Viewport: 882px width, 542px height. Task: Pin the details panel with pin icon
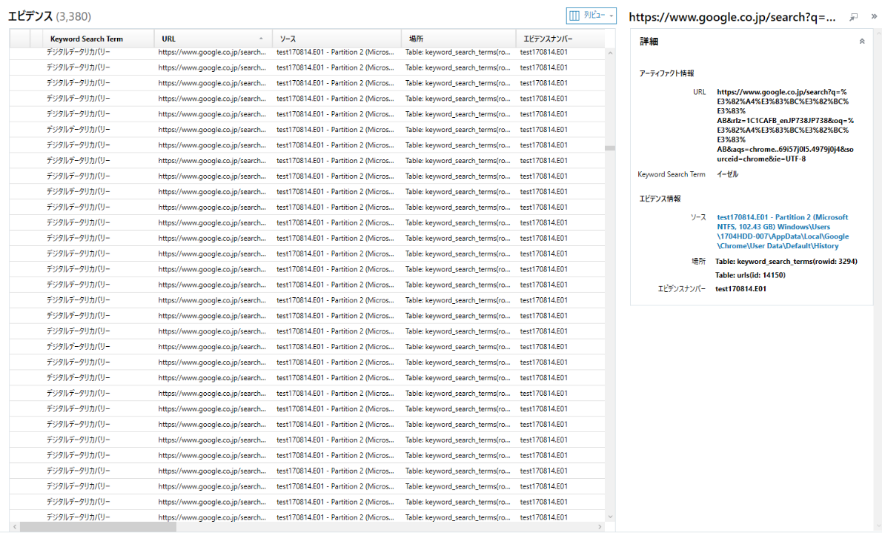[853, 18]
